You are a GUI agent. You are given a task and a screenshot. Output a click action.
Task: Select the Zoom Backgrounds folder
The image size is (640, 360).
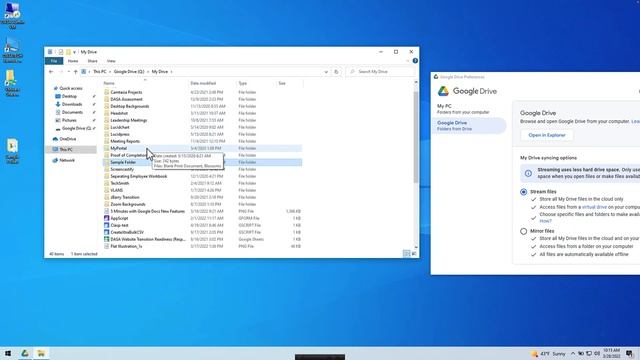(x=128, y=204)
